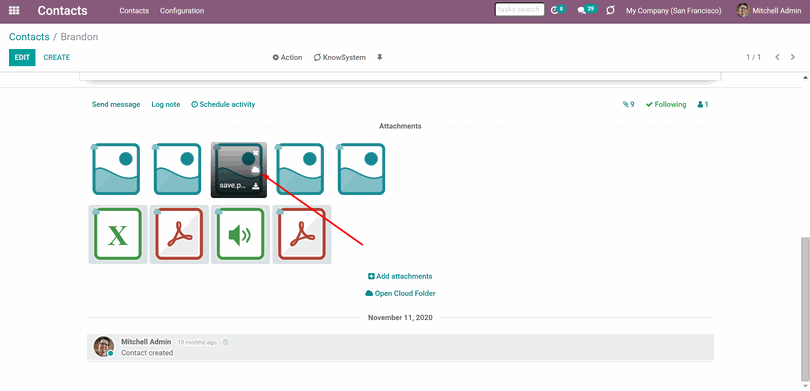Open the My Company (San Francisco) switcher
The height and width of the screenshot is (391, 810).
click(x=673, y=10)
